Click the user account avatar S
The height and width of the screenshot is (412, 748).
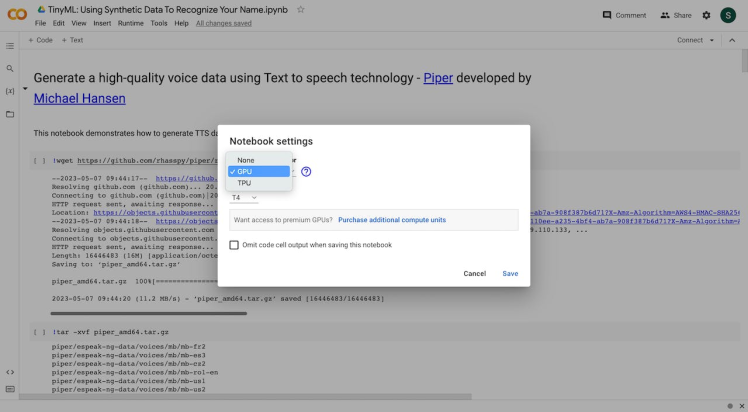[728, 15]
